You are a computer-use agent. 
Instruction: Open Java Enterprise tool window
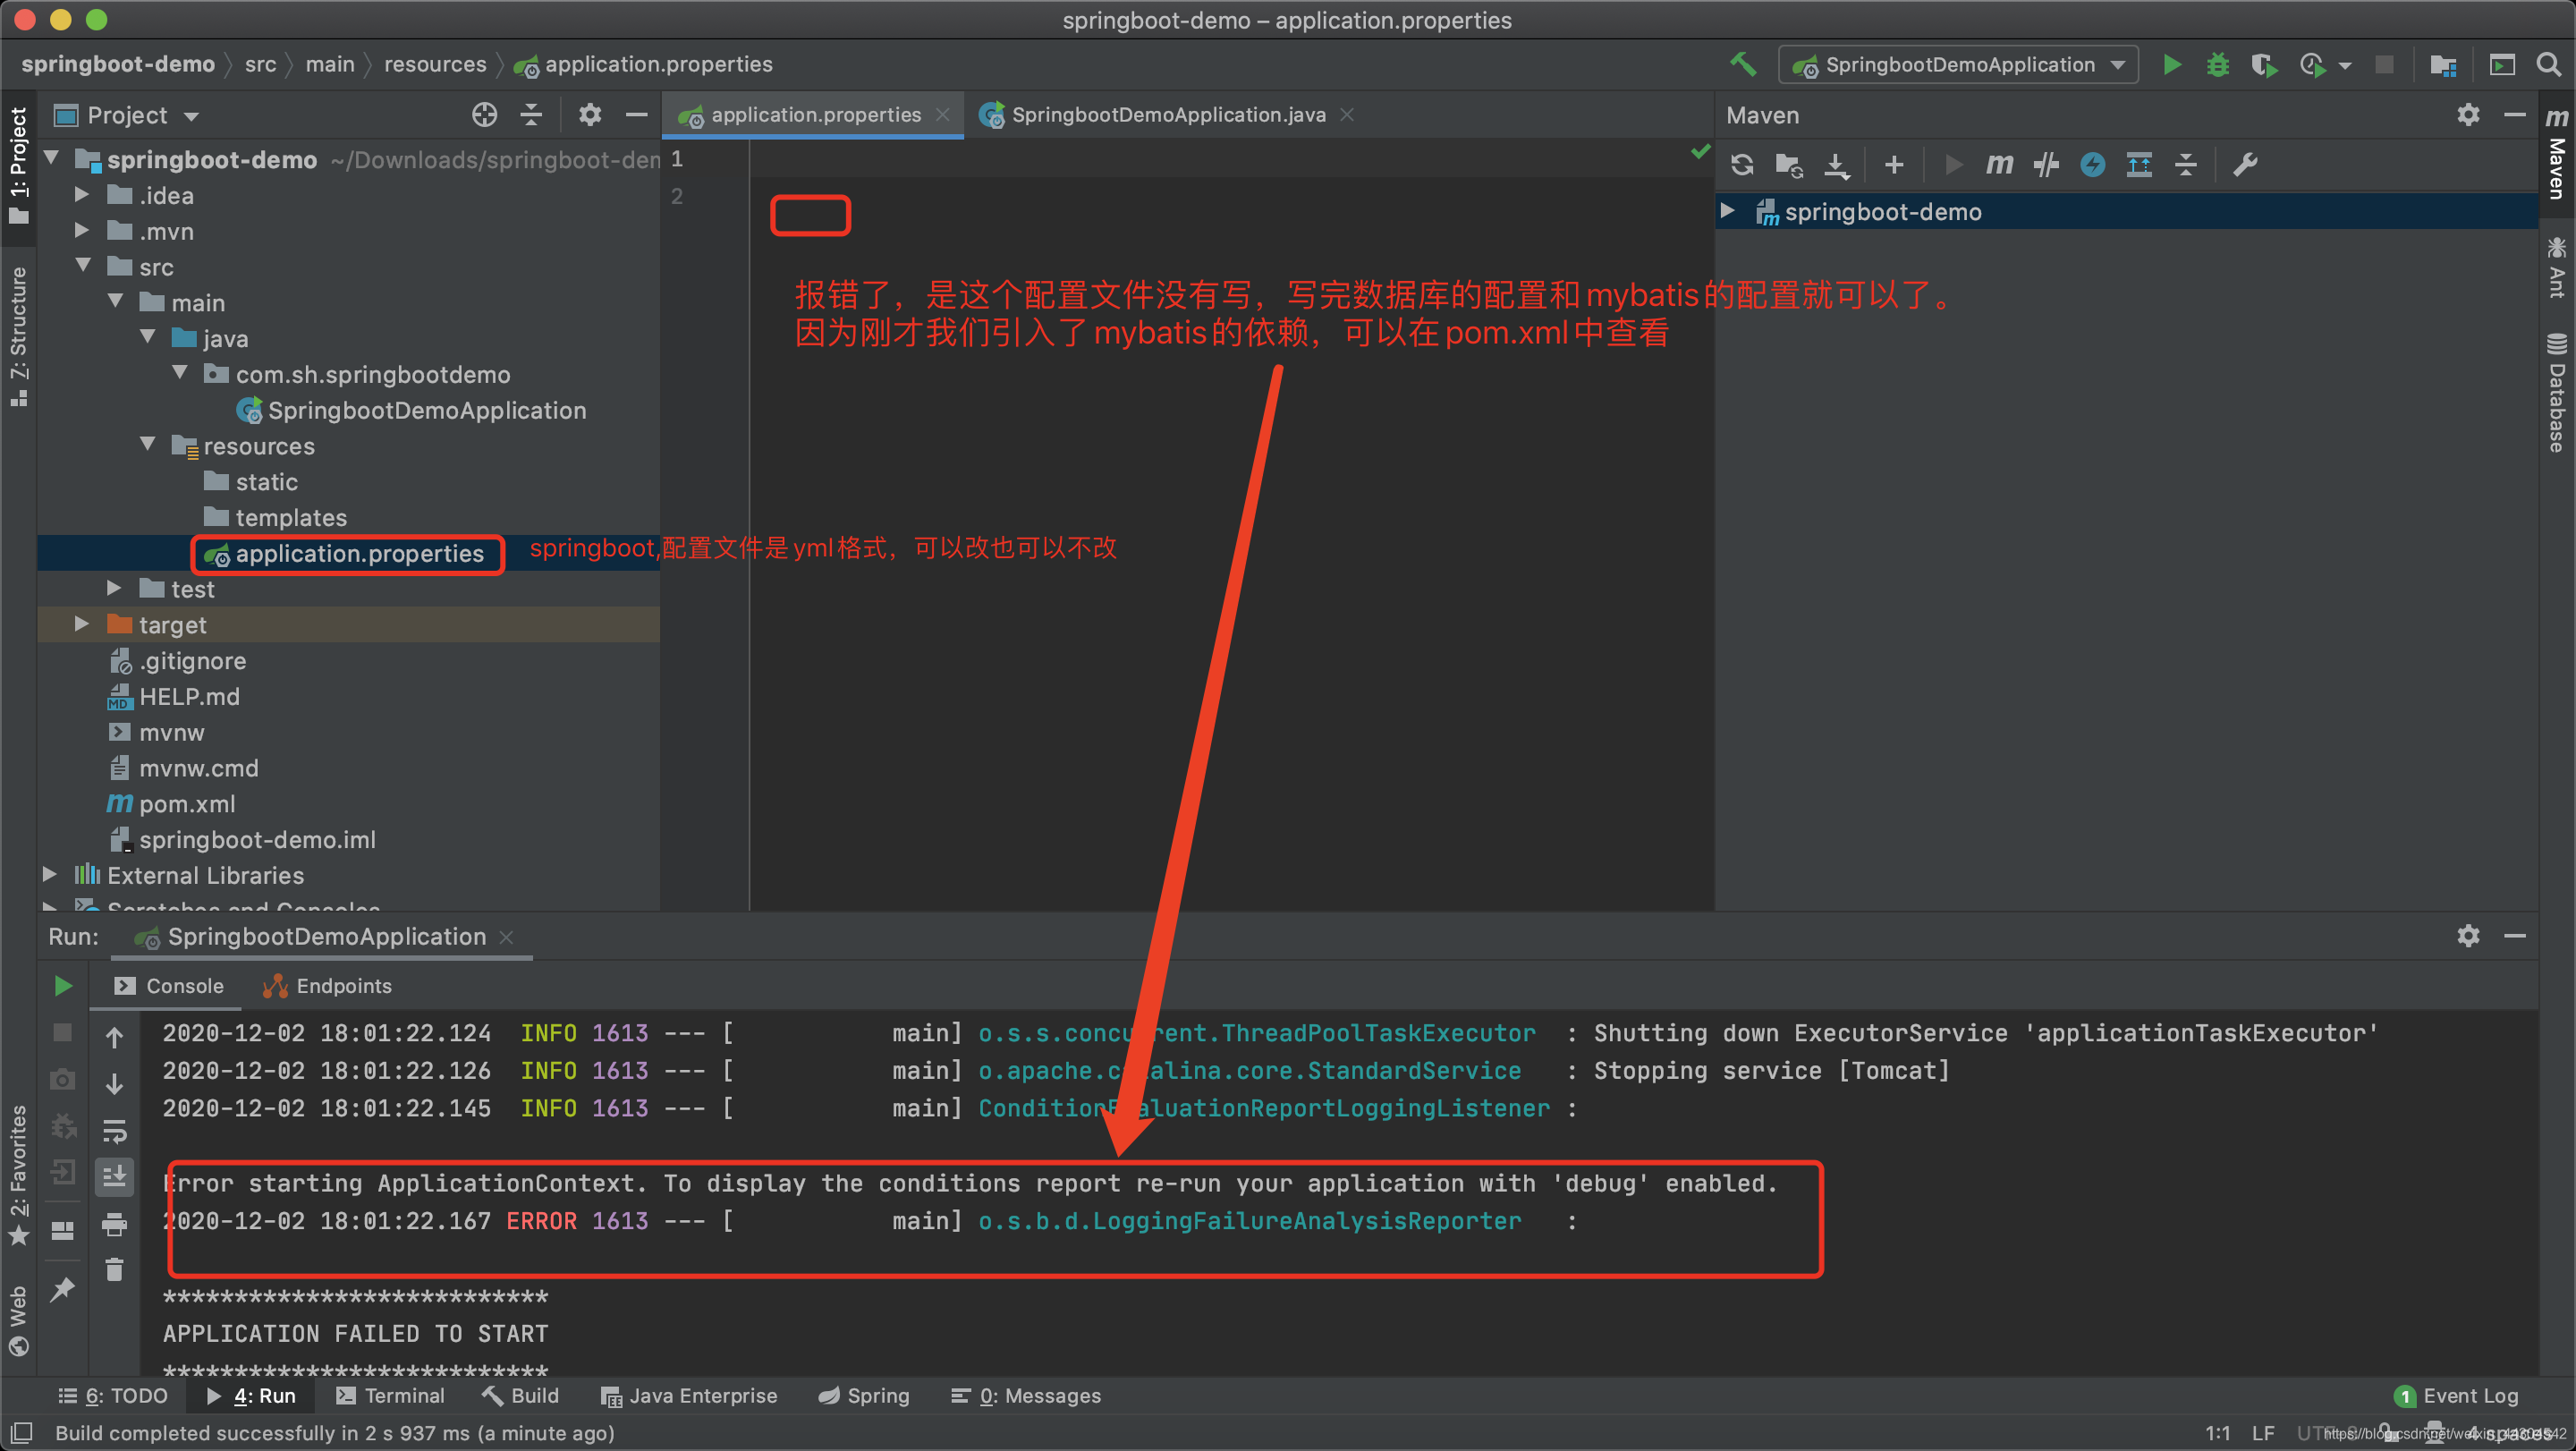pos(688,1396)
